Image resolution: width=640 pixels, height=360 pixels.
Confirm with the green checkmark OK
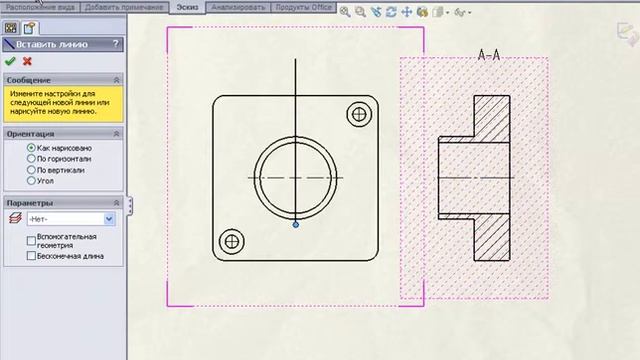10,61
